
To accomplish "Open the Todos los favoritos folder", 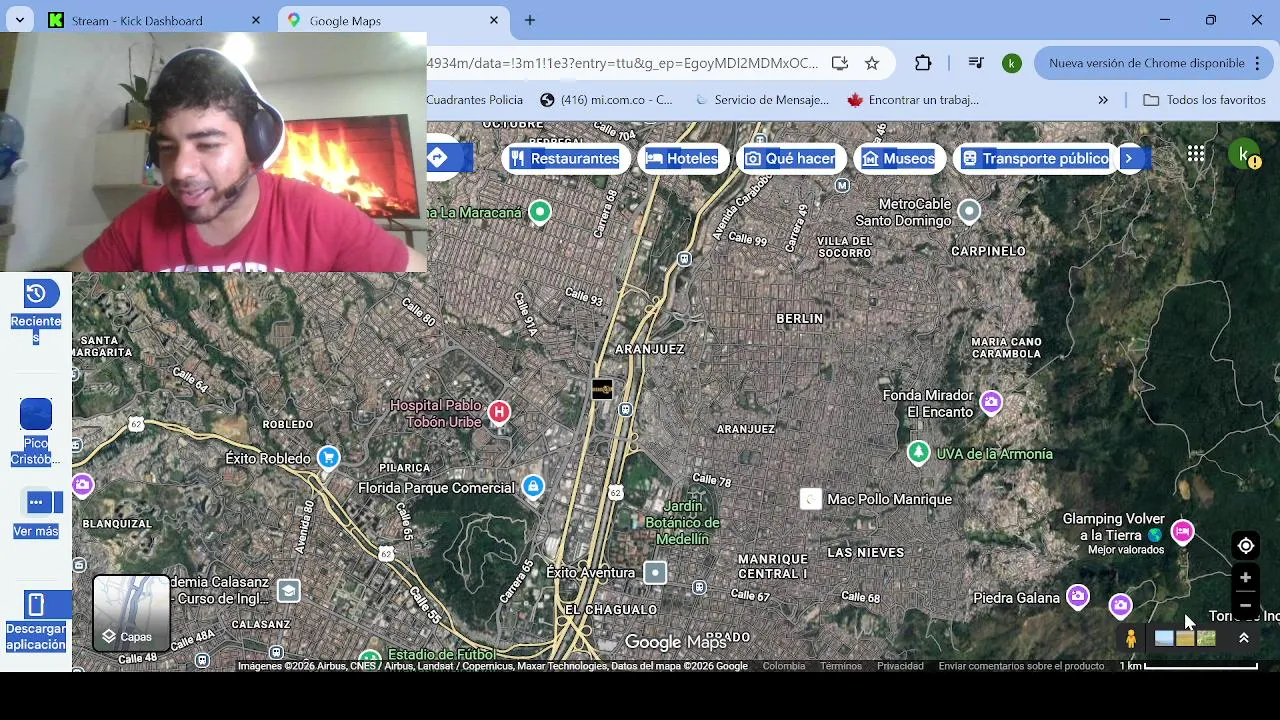I will pos(1204,100).
